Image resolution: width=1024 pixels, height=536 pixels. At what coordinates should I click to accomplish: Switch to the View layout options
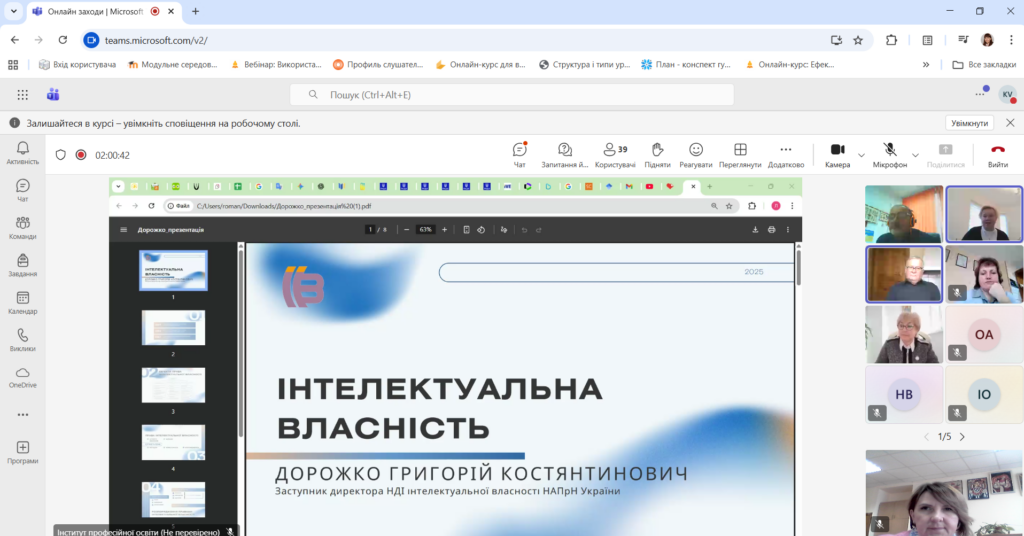click(x=740, y=154)
